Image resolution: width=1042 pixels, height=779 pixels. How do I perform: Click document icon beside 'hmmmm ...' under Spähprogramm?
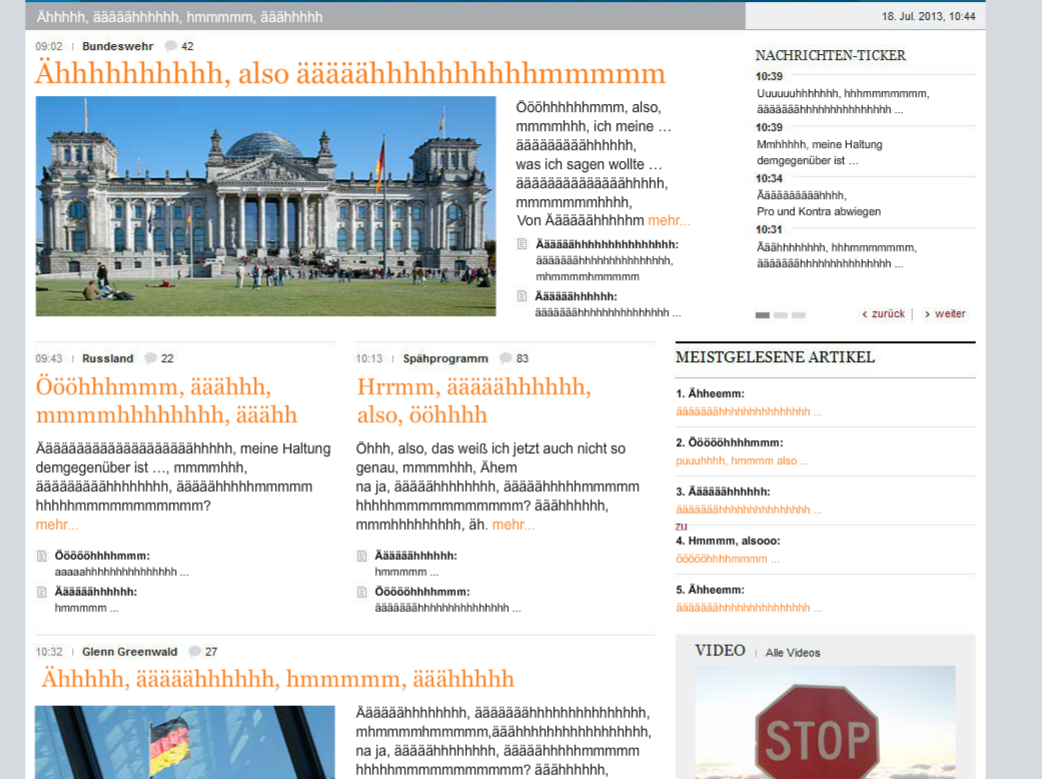pos(362,556)
